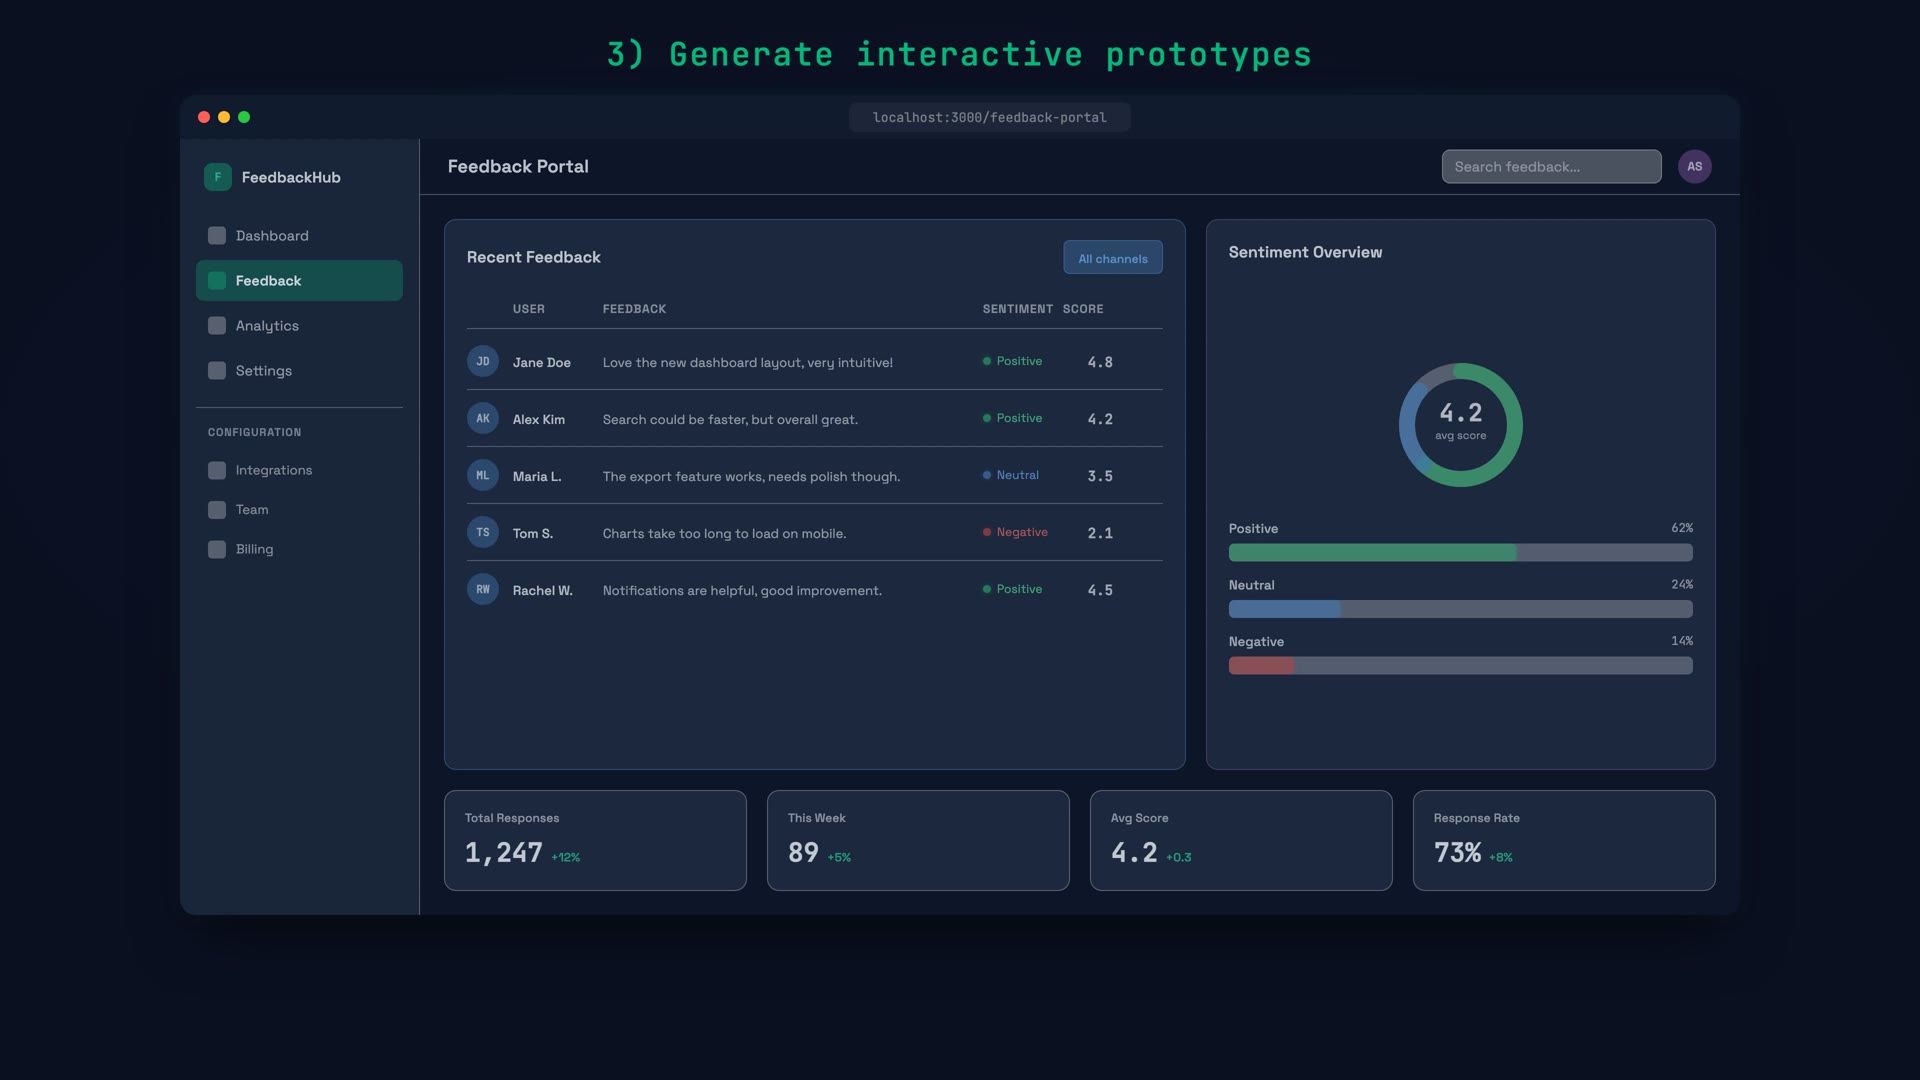Click the Search feedback input

[x=1550, y=166]
